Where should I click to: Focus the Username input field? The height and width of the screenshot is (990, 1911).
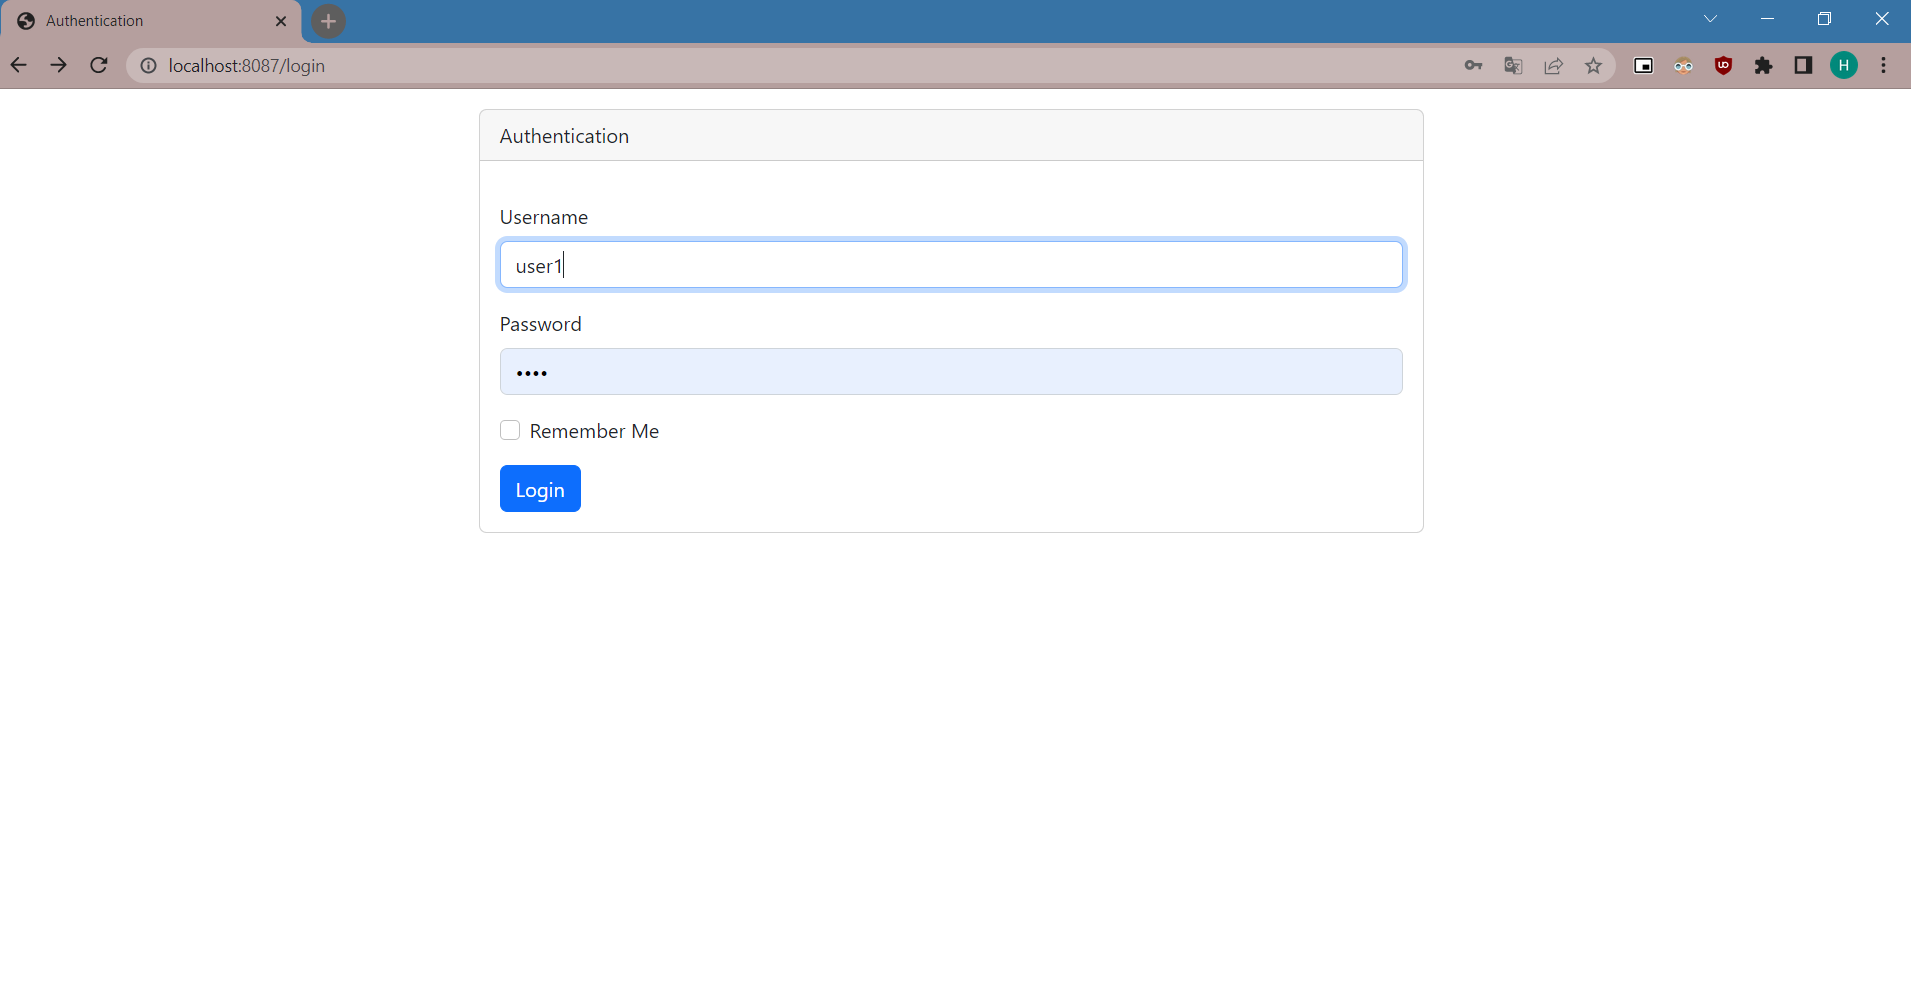[x=949, y=265]
